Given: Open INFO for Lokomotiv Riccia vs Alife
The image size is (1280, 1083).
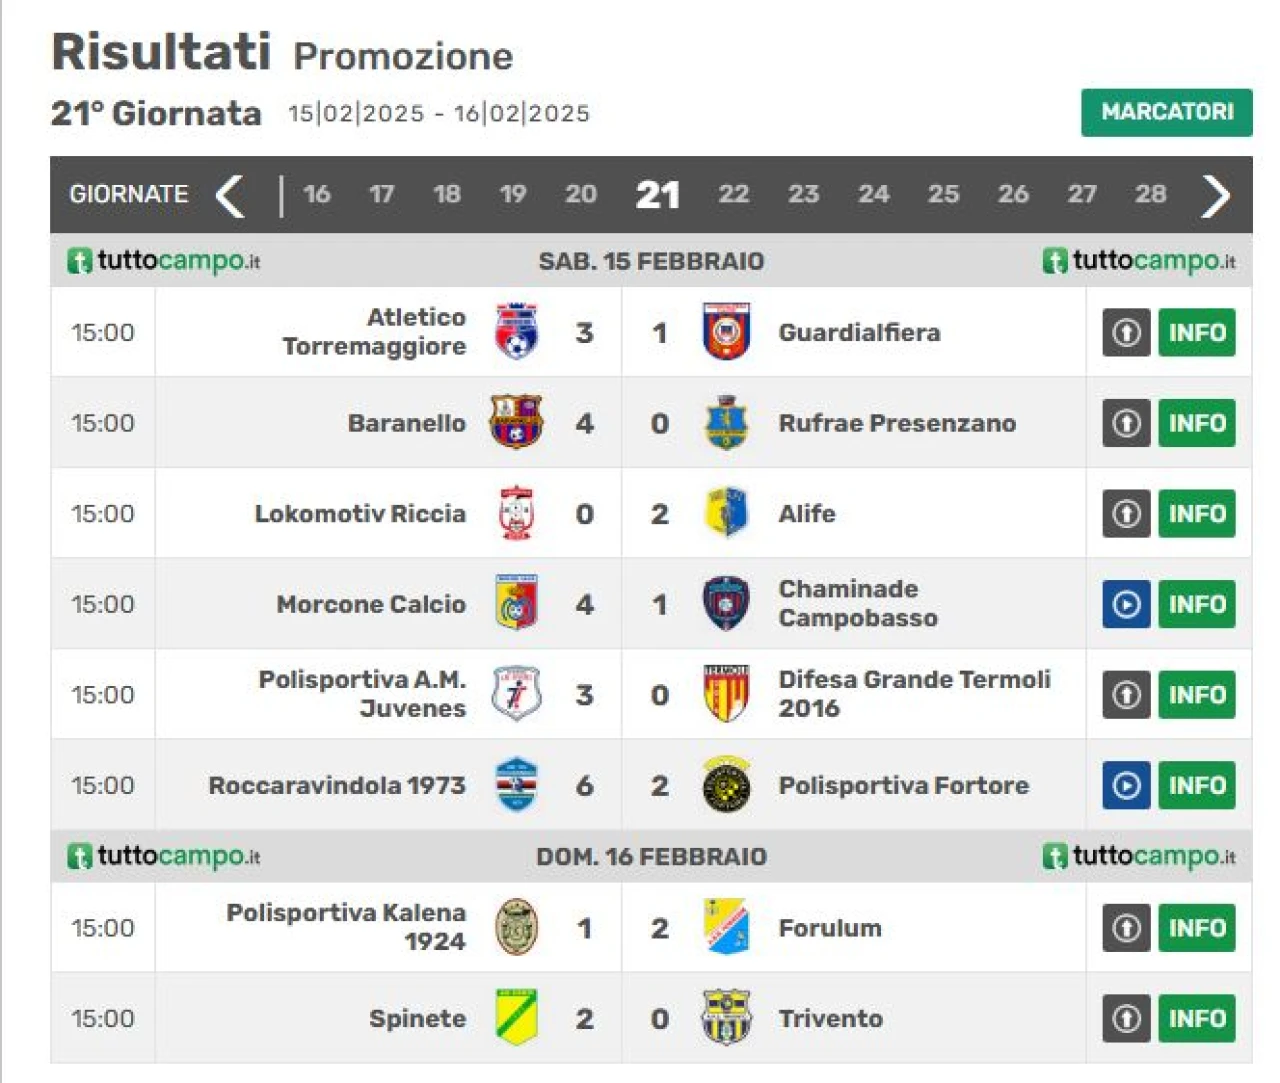Looking at the screenshot, I should click(1197, 513).
